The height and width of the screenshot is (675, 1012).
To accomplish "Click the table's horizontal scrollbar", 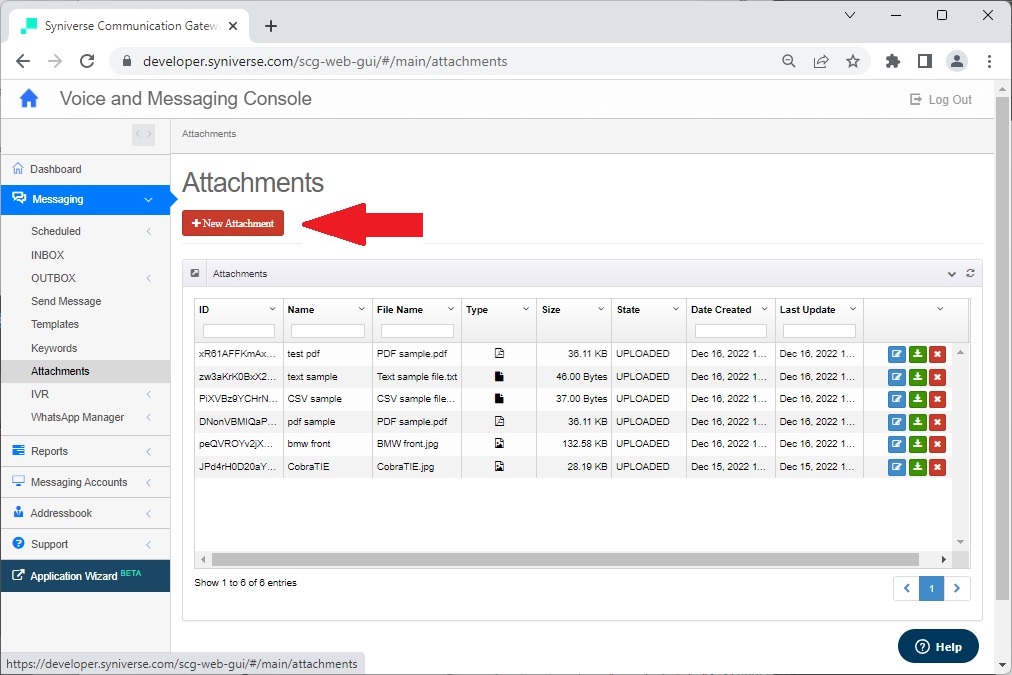I will point(565,559).
